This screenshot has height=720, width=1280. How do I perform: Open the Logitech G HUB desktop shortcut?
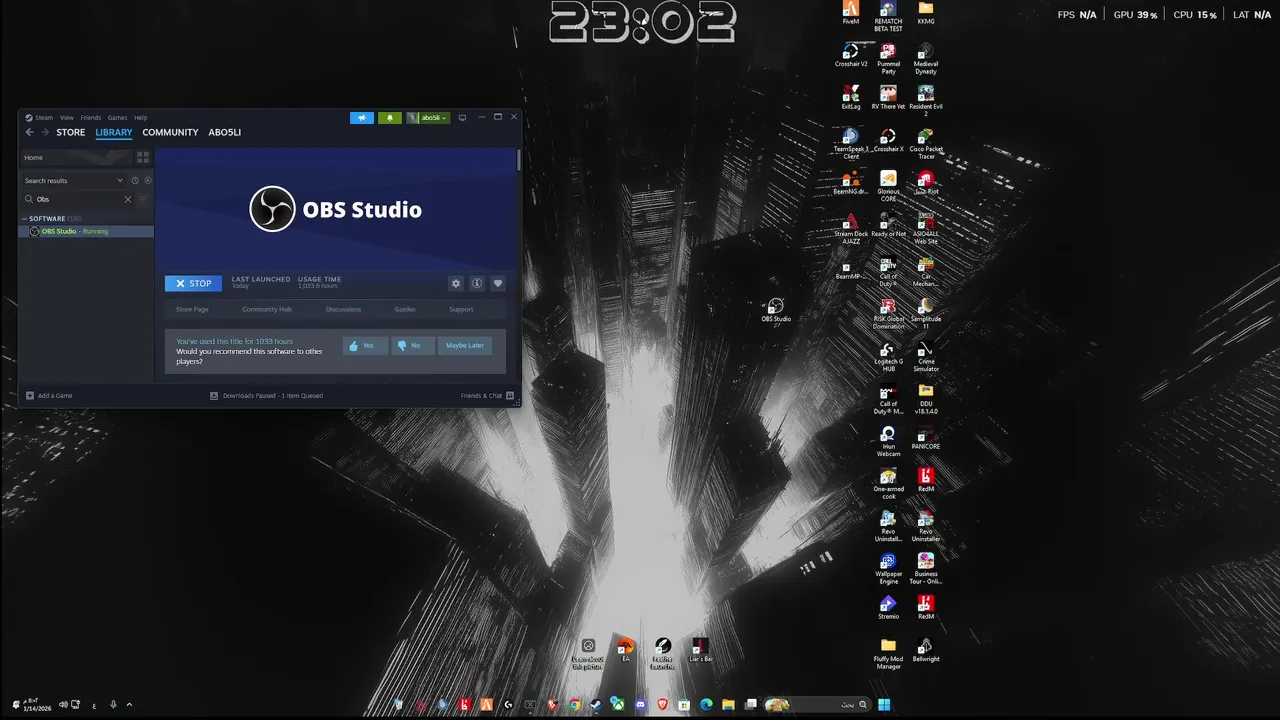(x=888, y=357)
